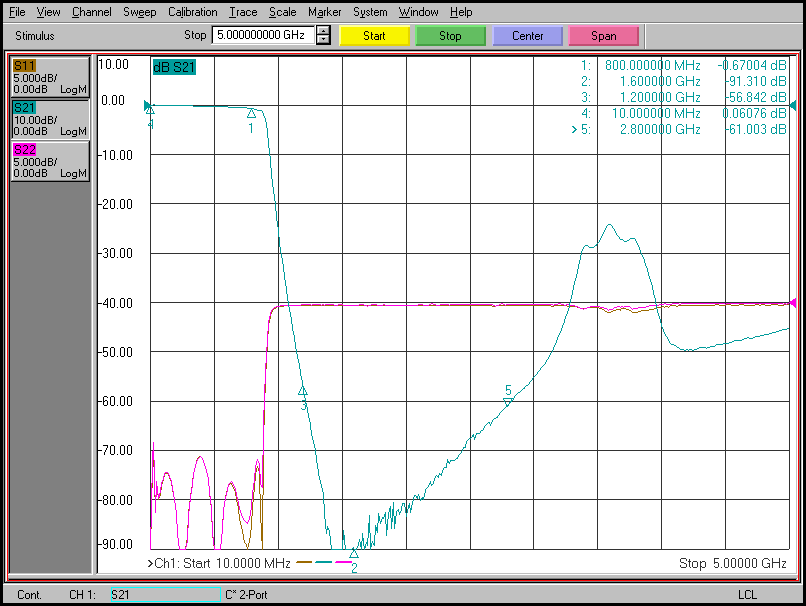The height and width of the screenshot is (606, 806).
Task: Open the Marker menu
Action: pos(324,12)
